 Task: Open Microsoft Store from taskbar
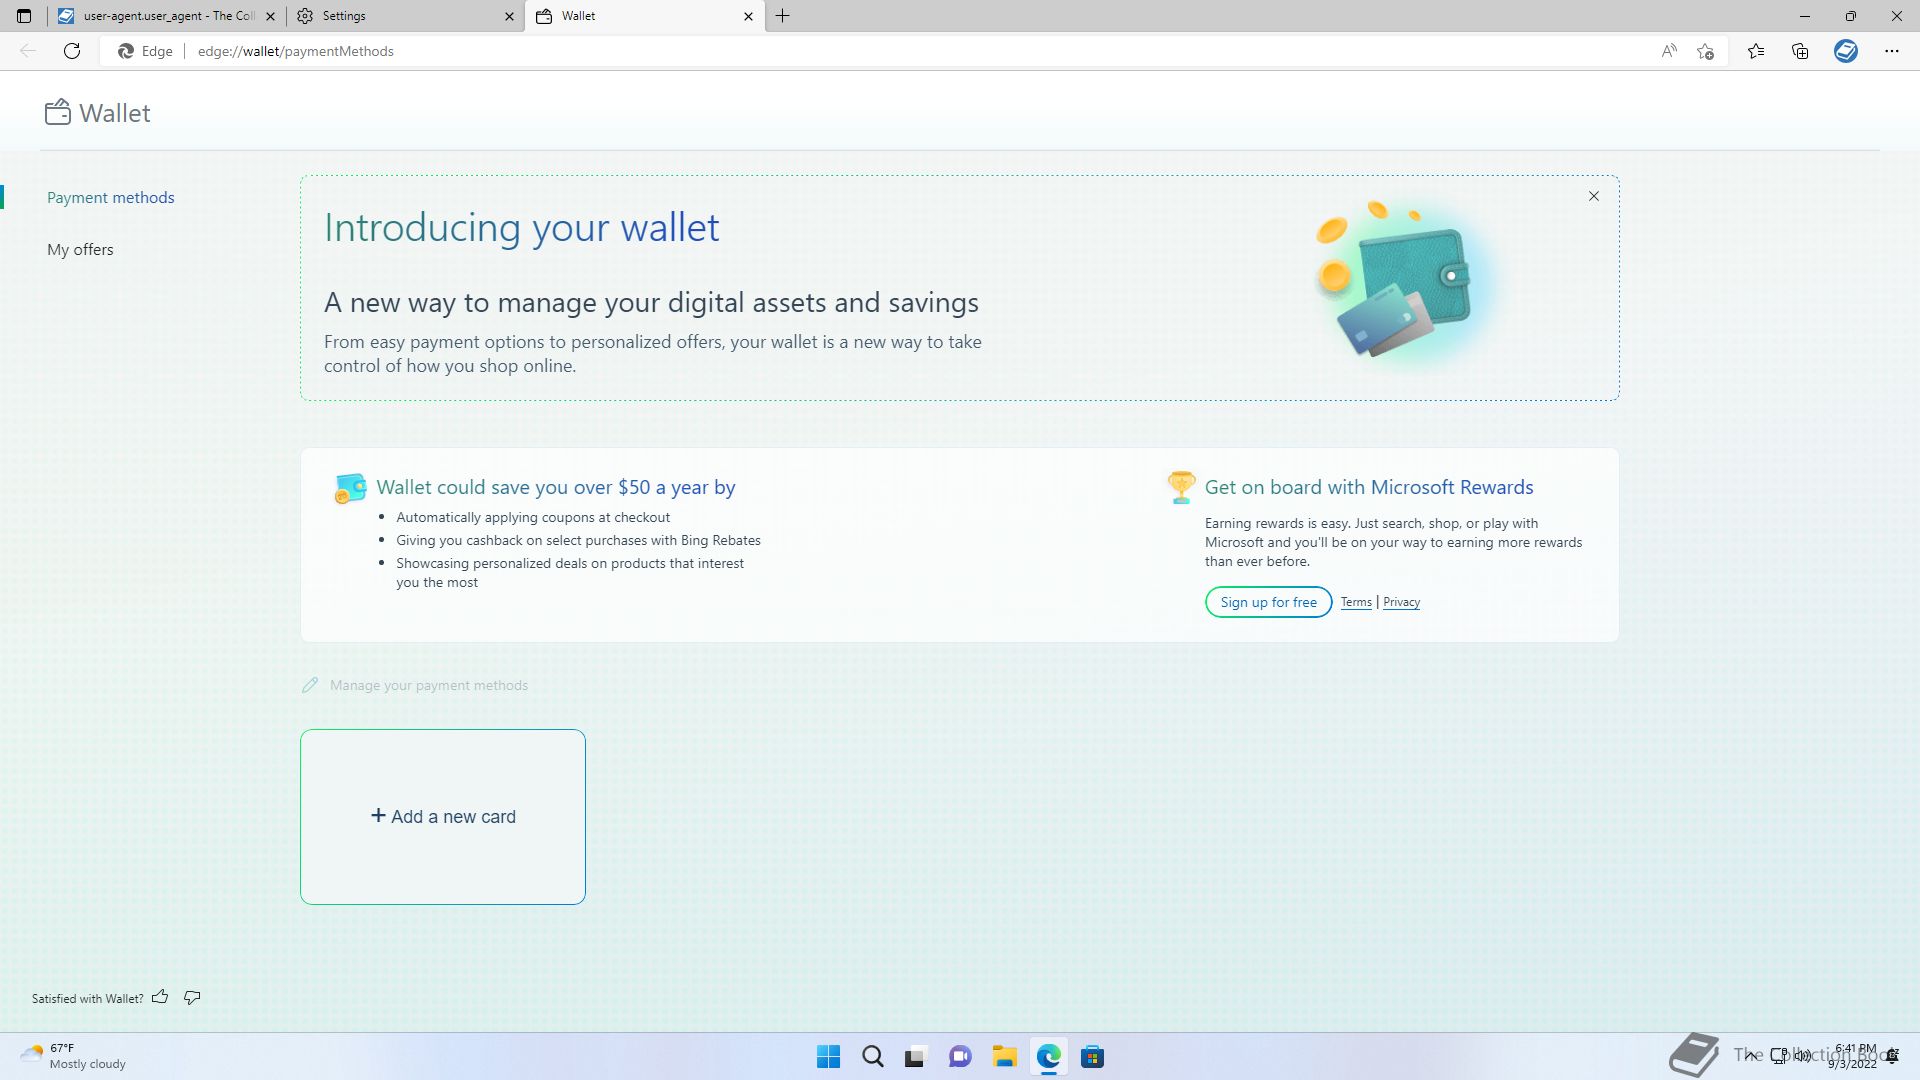[1092, 1057]
